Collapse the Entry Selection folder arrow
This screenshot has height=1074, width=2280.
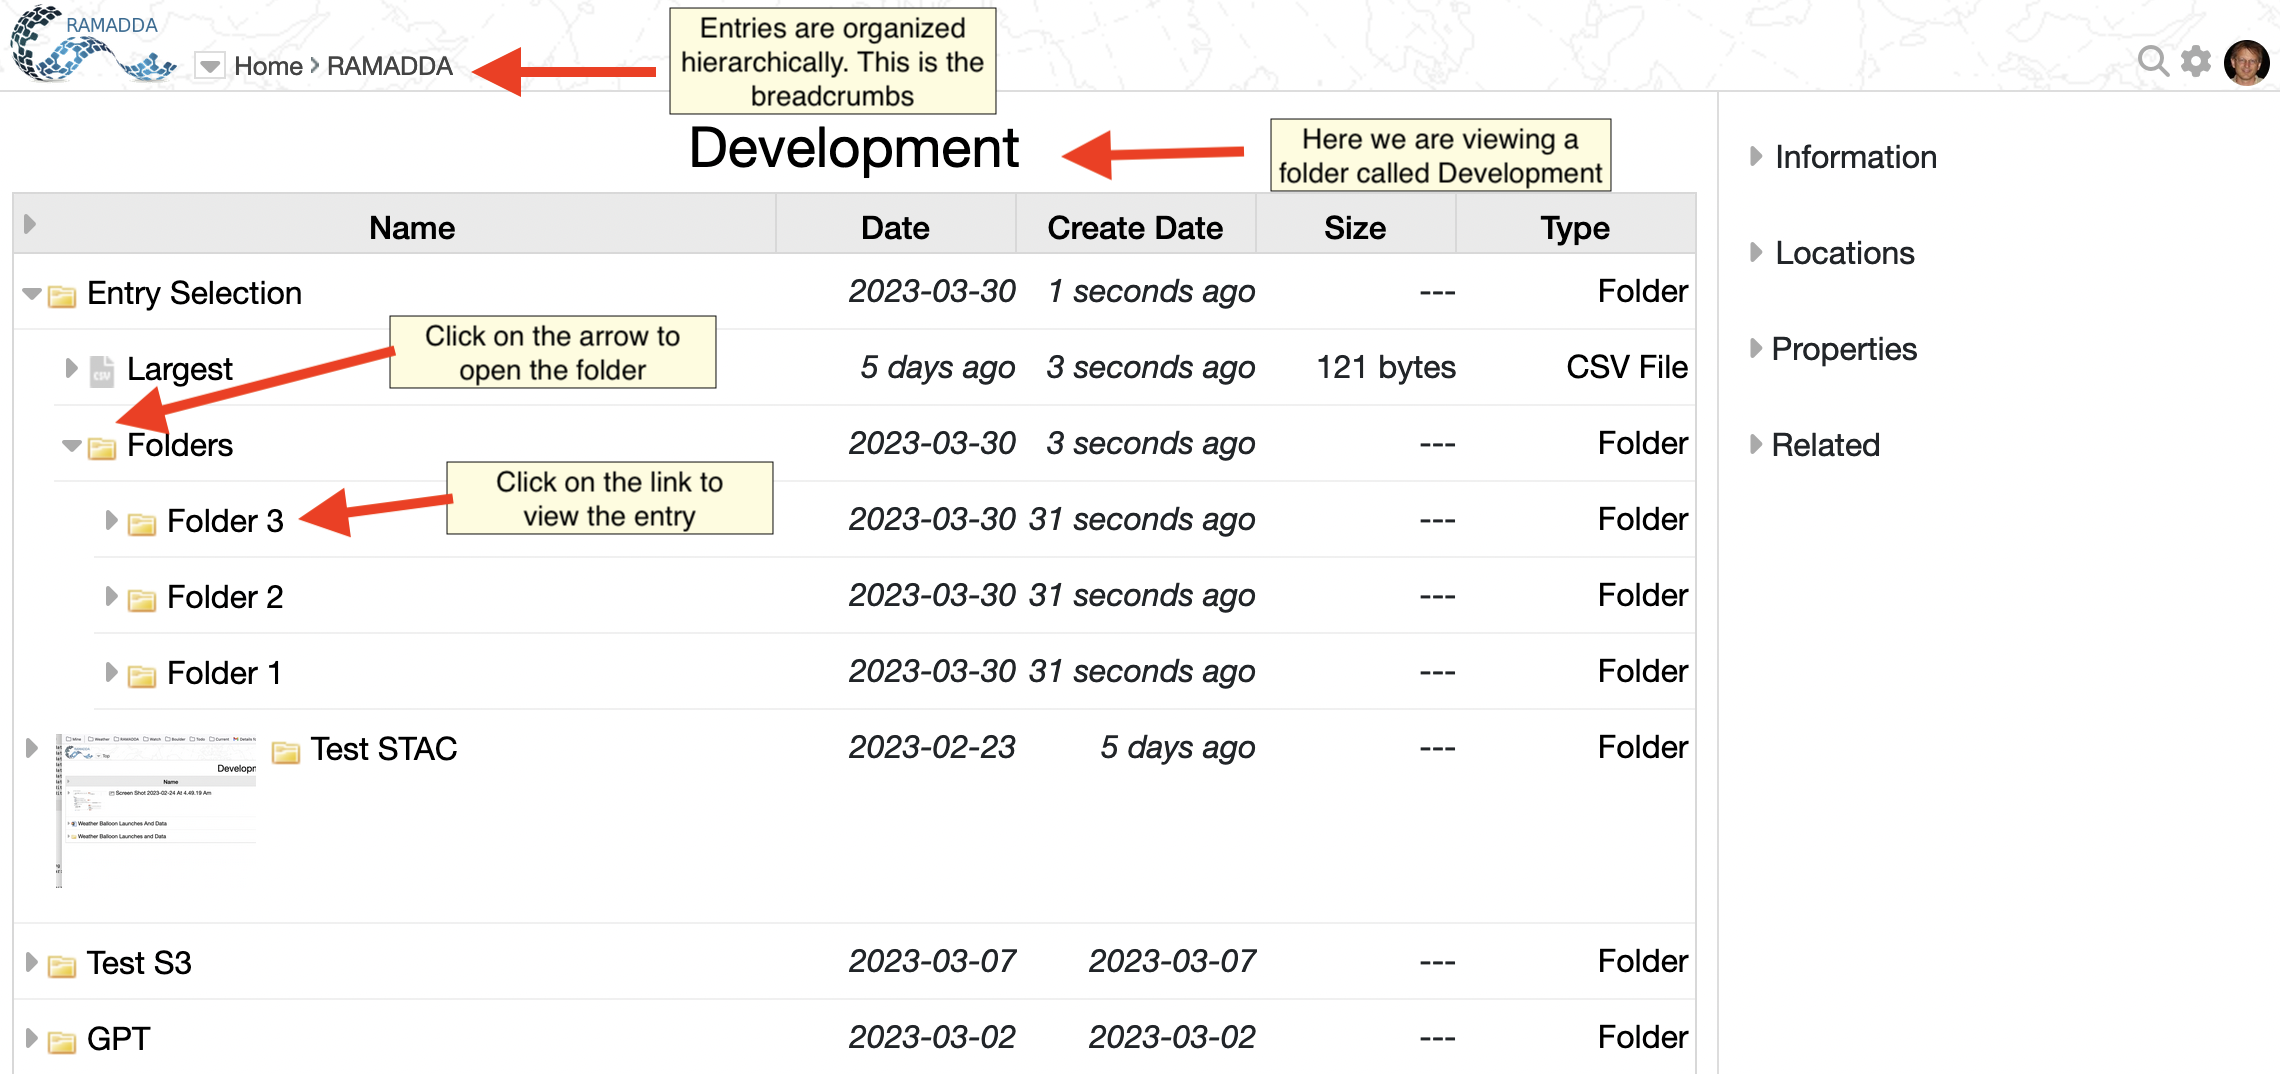point(32,294)
